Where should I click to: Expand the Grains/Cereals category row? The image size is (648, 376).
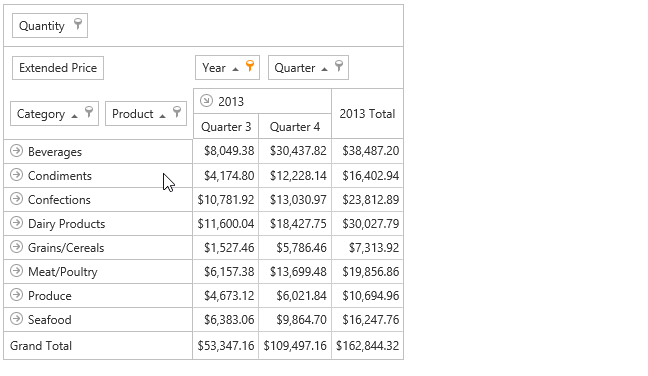click(16, 247)
